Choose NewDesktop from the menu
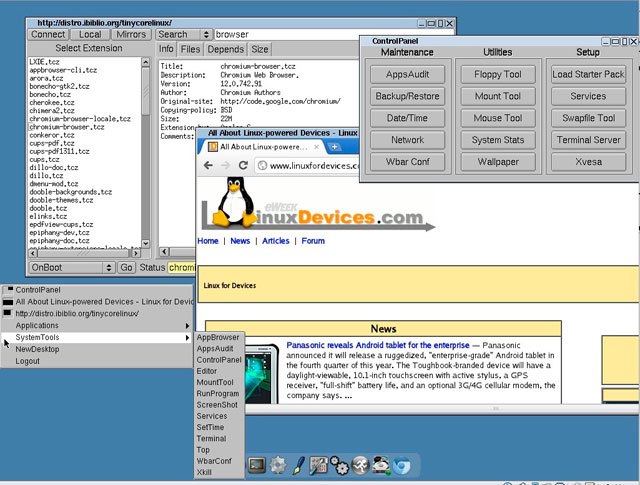This screenshot has height=485, width=640. coord(97,349)
